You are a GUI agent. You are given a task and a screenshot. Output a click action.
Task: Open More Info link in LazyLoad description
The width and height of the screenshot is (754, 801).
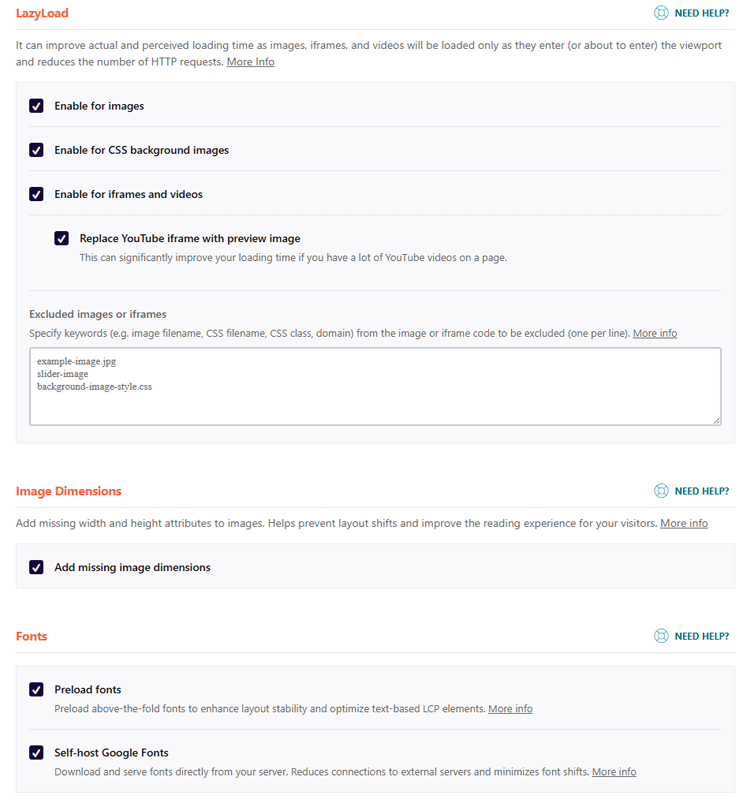pyautogui.click(x=250, y=62)
